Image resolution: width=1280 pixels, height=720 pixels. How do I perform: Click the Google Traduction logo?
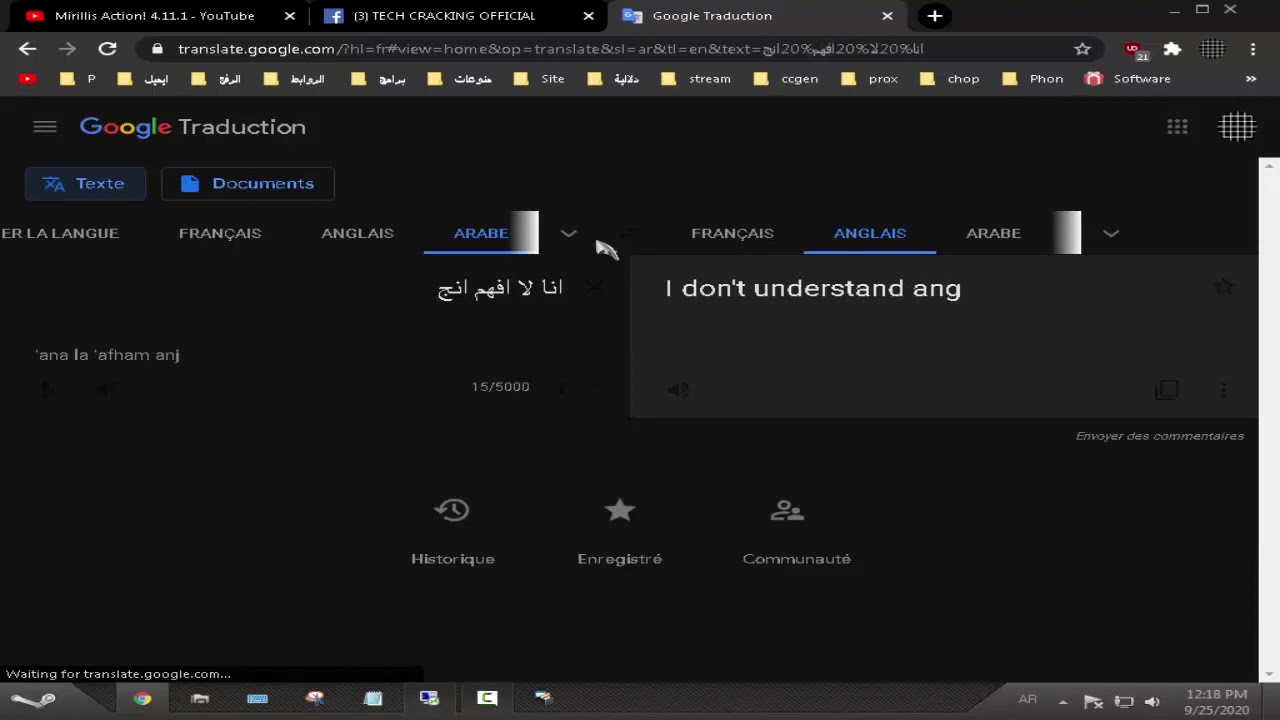pyautogui.click(x=193, y=127)
